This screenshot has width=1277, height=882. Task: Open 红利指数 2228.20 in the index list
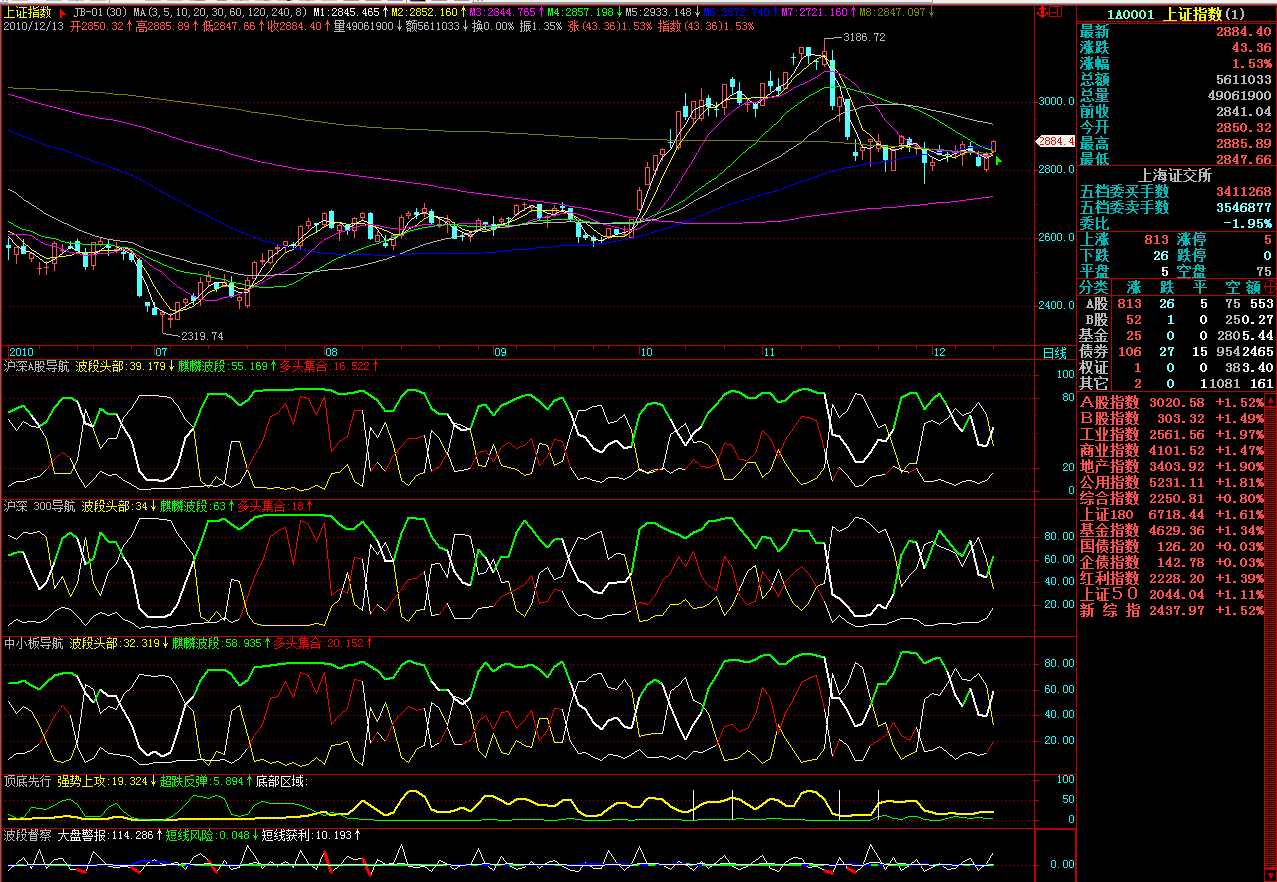[1172, 578]
